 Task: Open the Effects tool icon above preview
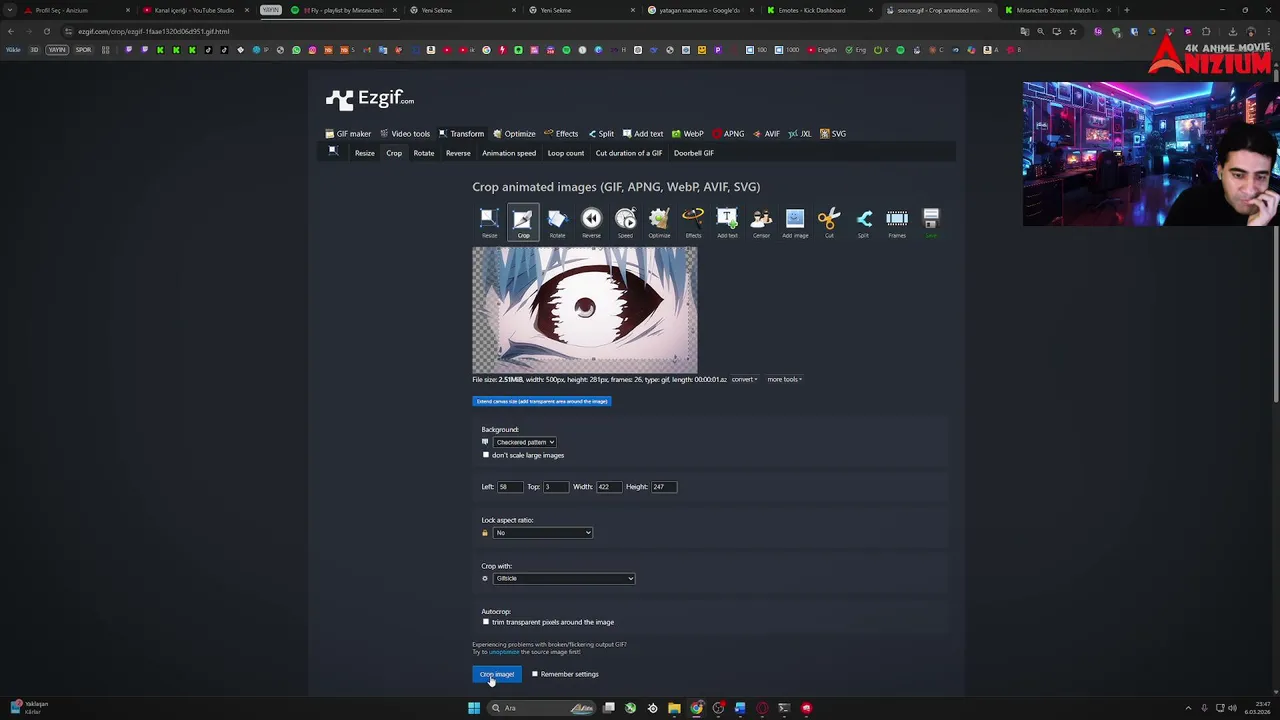pyautogui.click(x=693, y=222)
